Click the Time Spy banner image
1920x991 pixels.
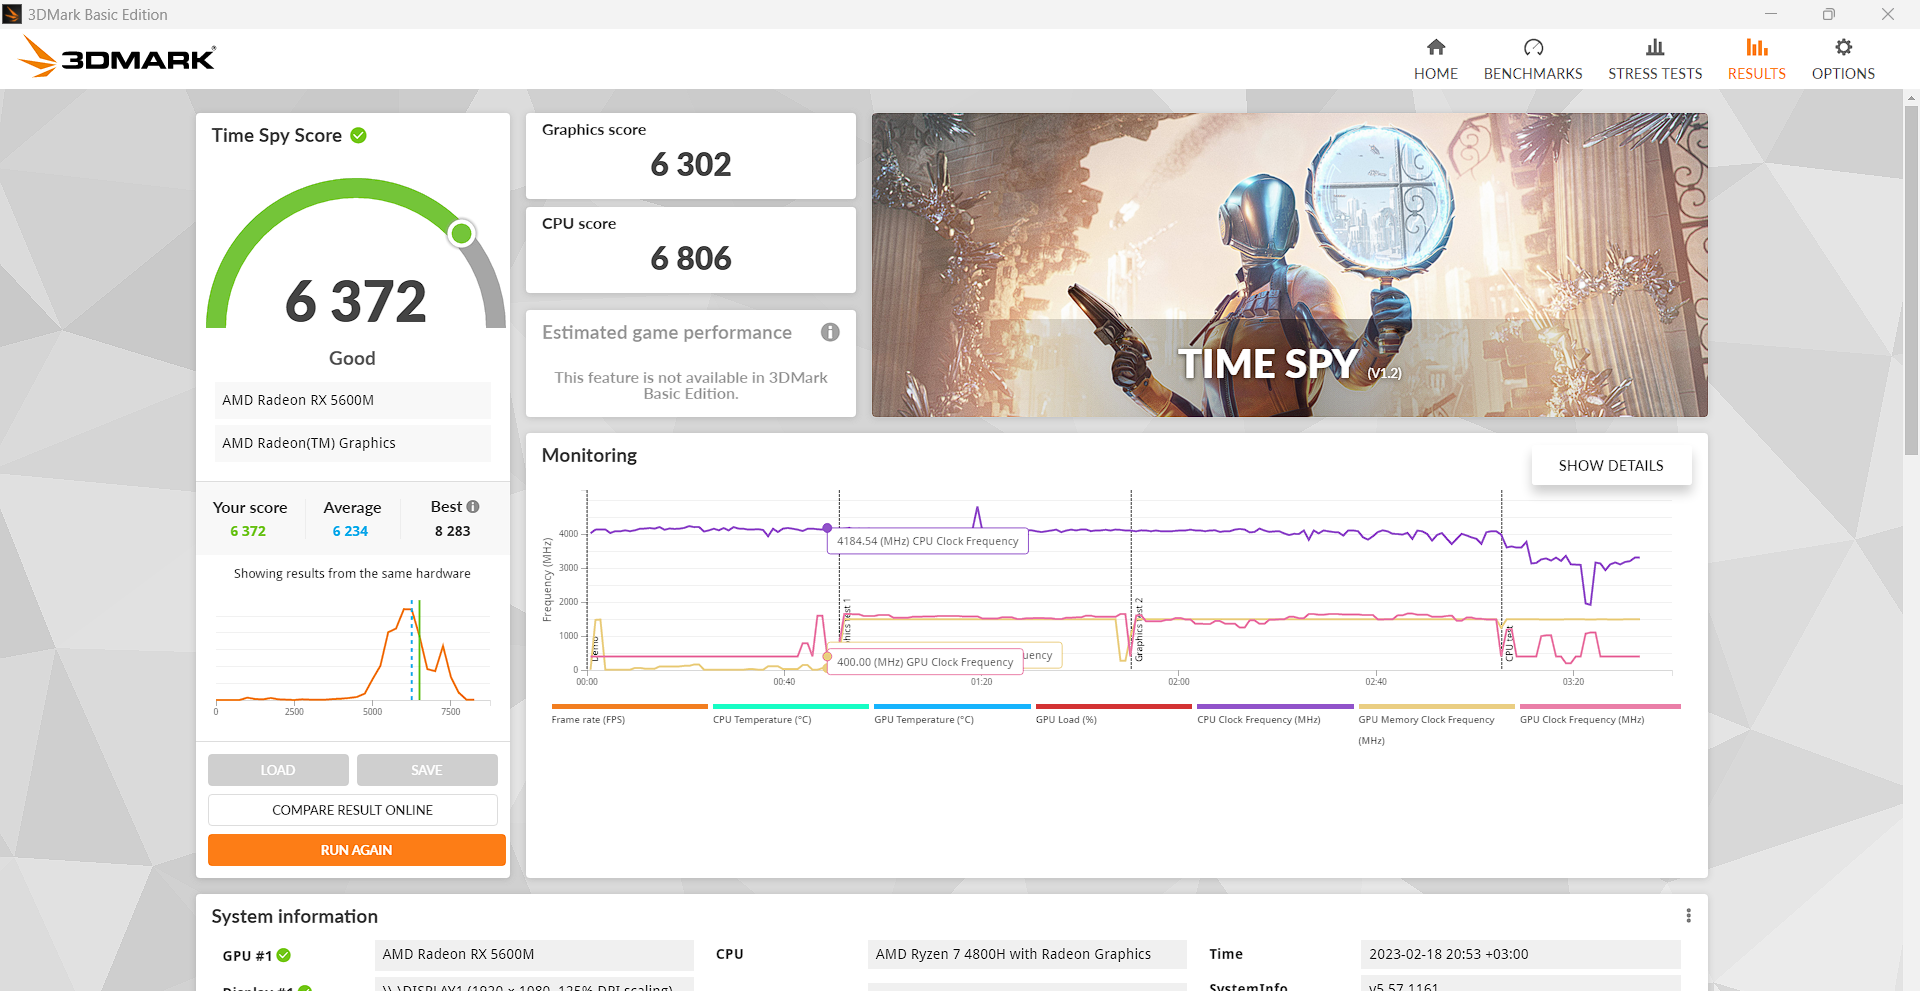tap(1289, 265)
